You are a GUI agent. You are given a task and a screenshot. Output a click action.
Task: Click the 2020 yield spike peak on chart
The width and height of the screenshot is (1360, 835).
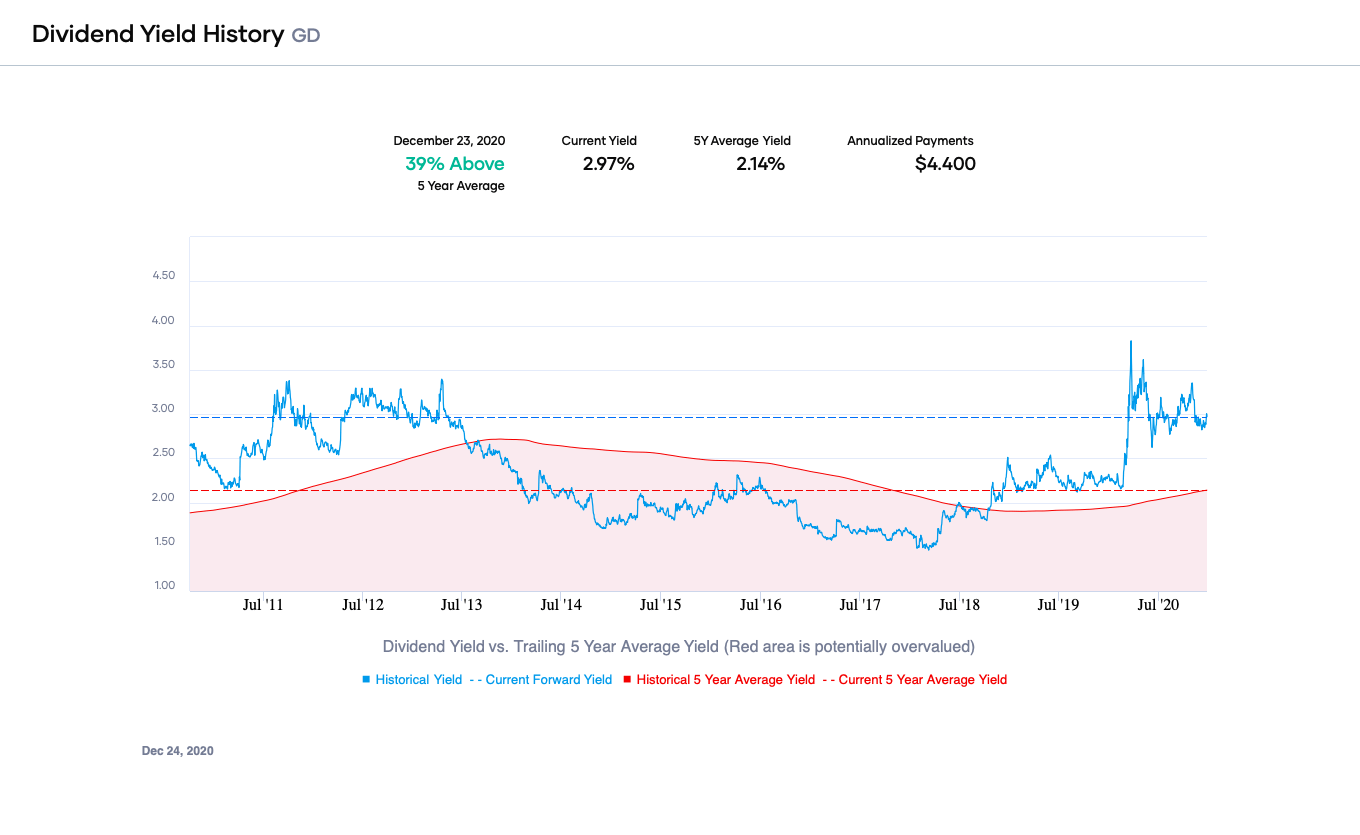[x=1130, y=343]
